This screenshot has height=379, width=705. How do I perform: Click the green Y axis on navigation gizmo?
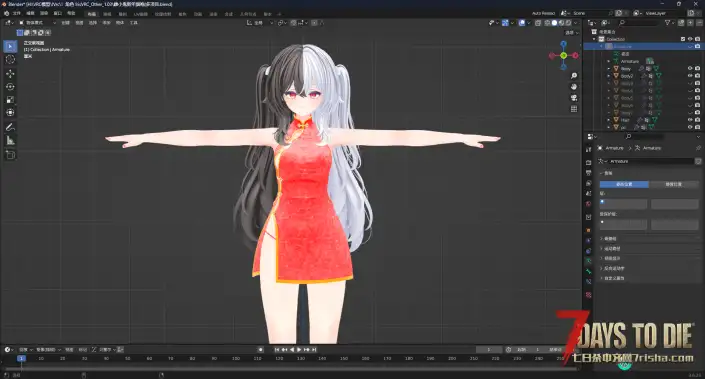click(563, 55)
